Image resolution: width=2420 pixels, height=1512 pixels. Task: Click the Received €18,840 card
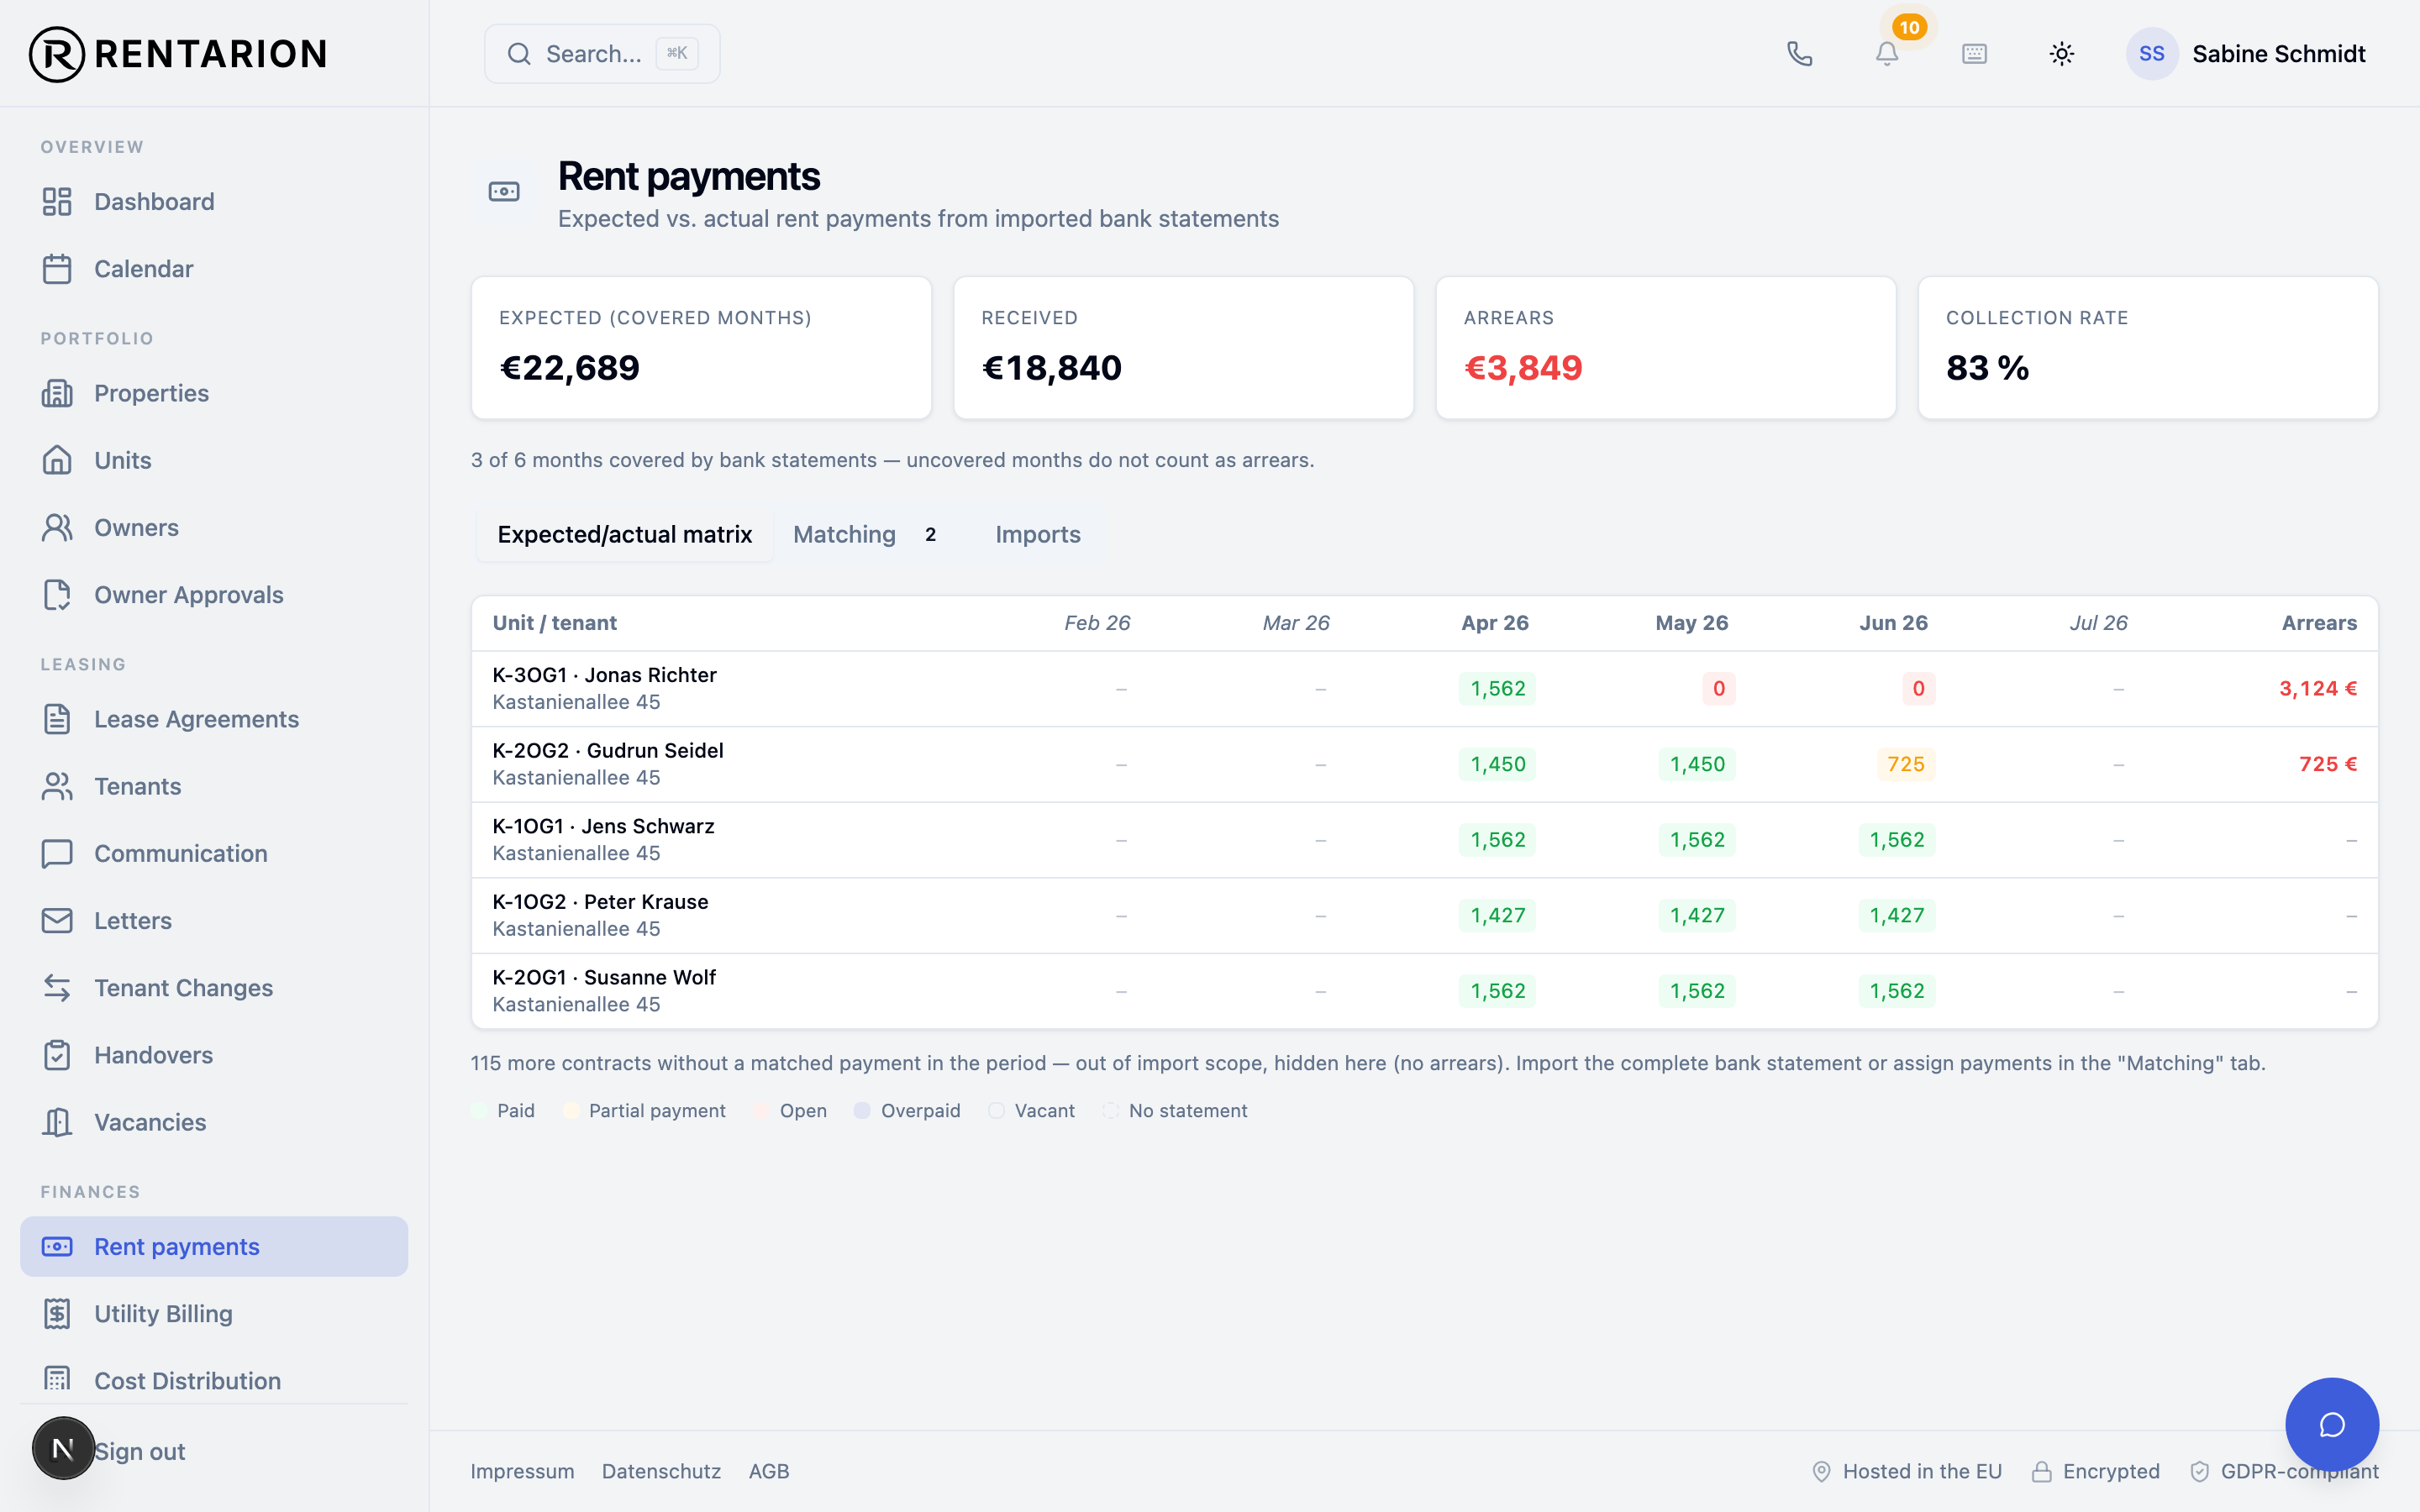1184,348
